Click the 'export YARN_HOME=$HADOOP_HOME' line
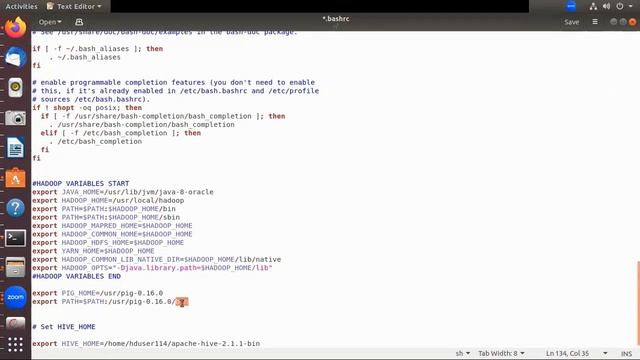 93,251
